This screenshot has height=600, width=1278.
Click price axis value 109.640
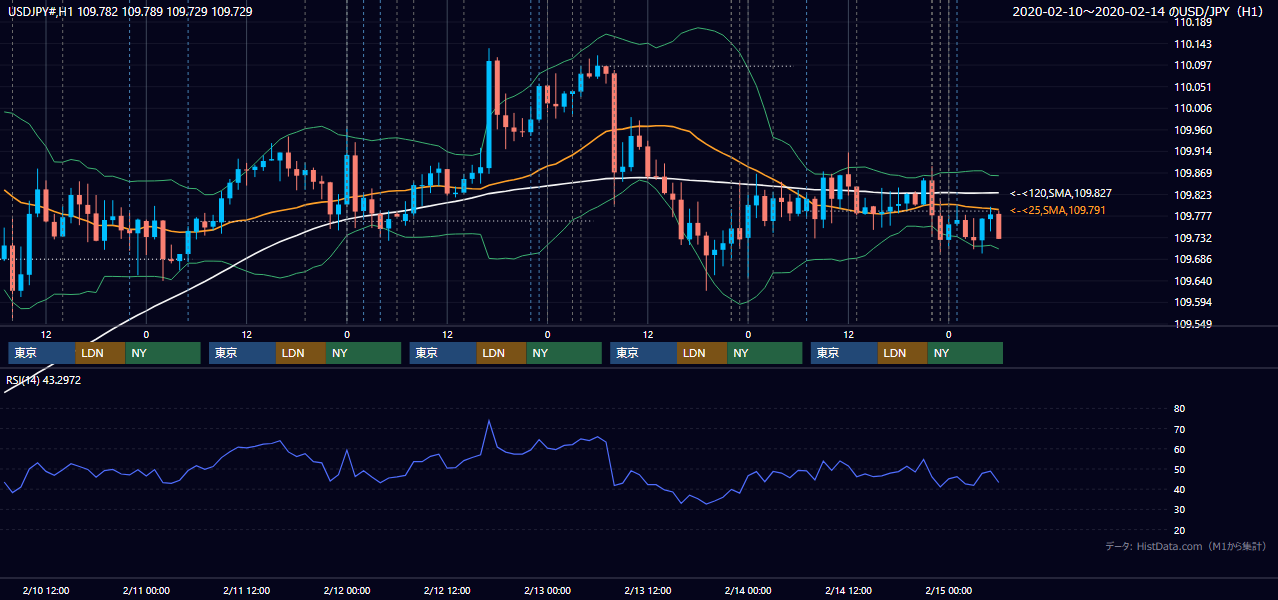coord(1194,281)
